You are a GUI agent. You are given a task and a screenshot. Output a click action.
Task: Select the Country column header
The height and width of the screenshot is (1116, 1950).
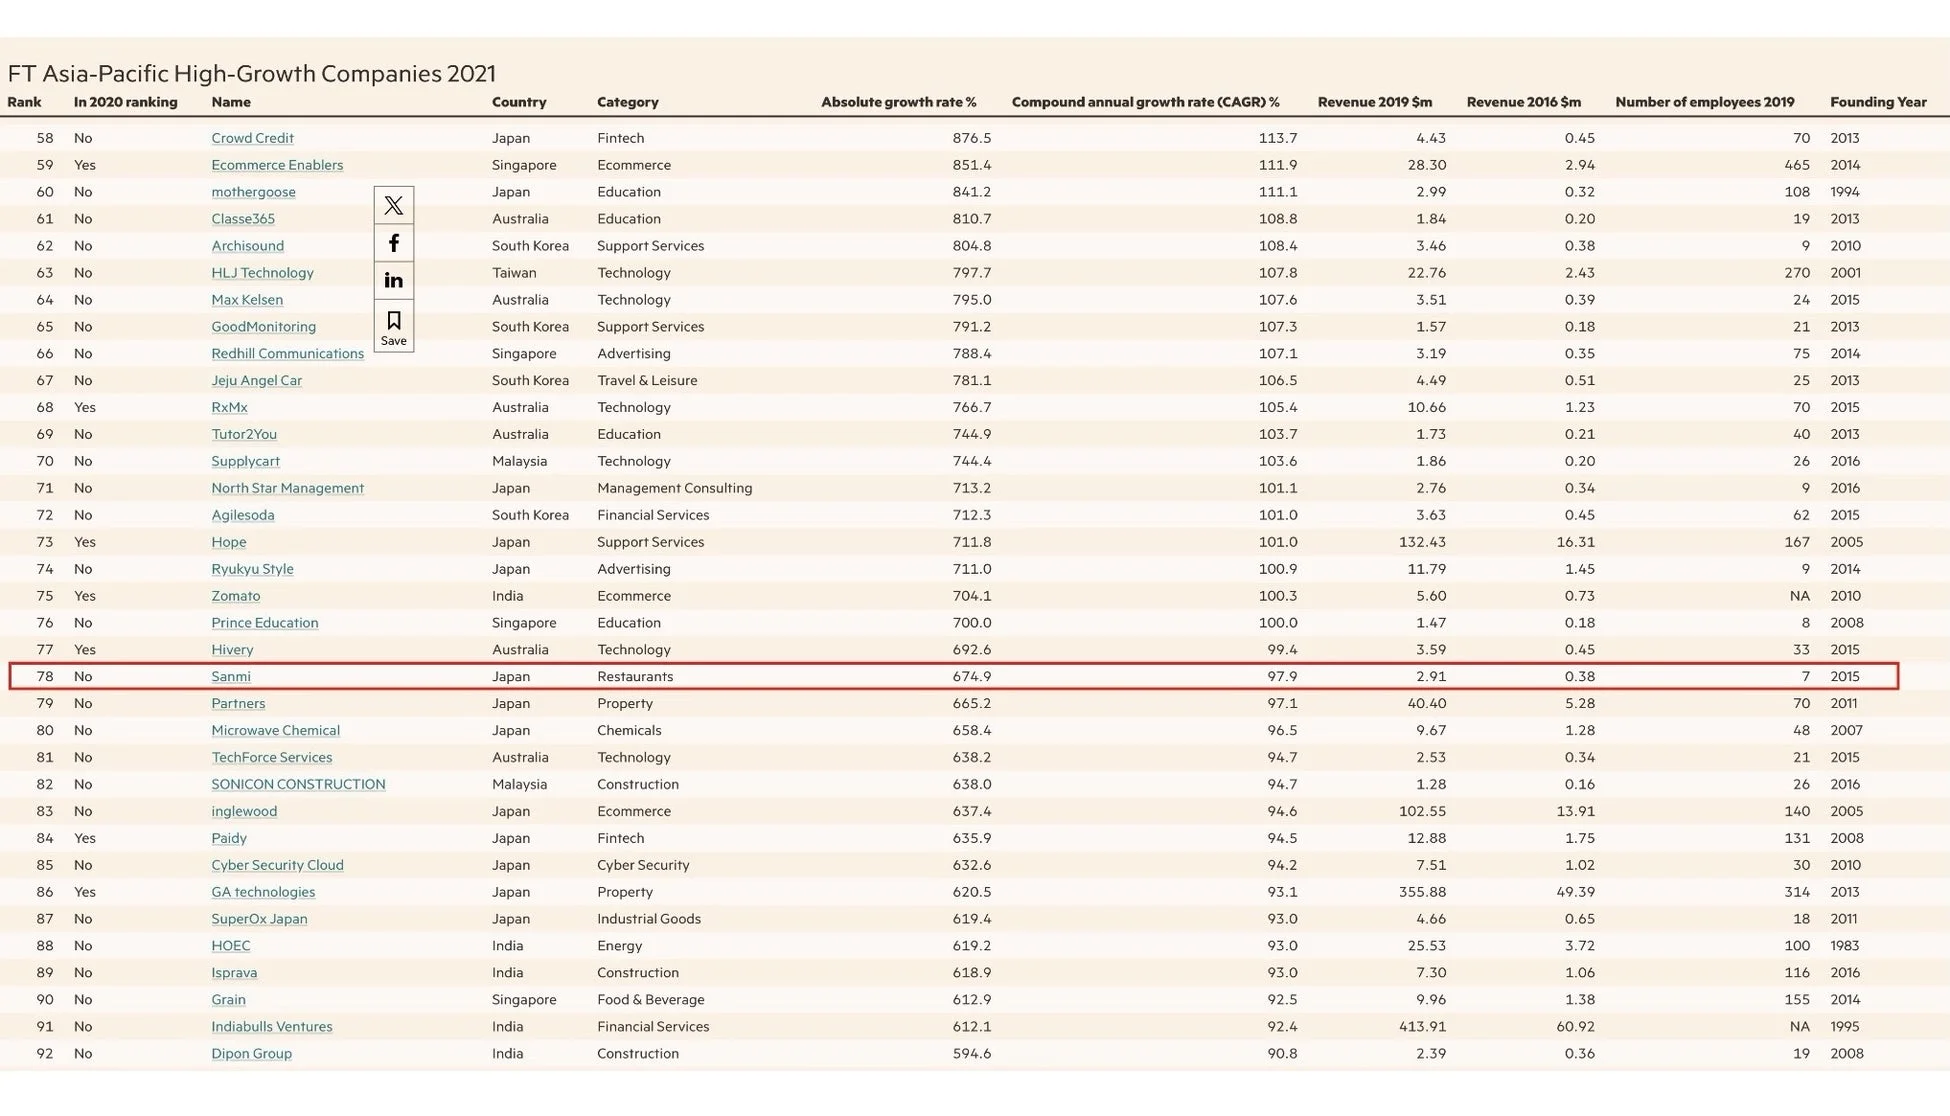point(518,102)
